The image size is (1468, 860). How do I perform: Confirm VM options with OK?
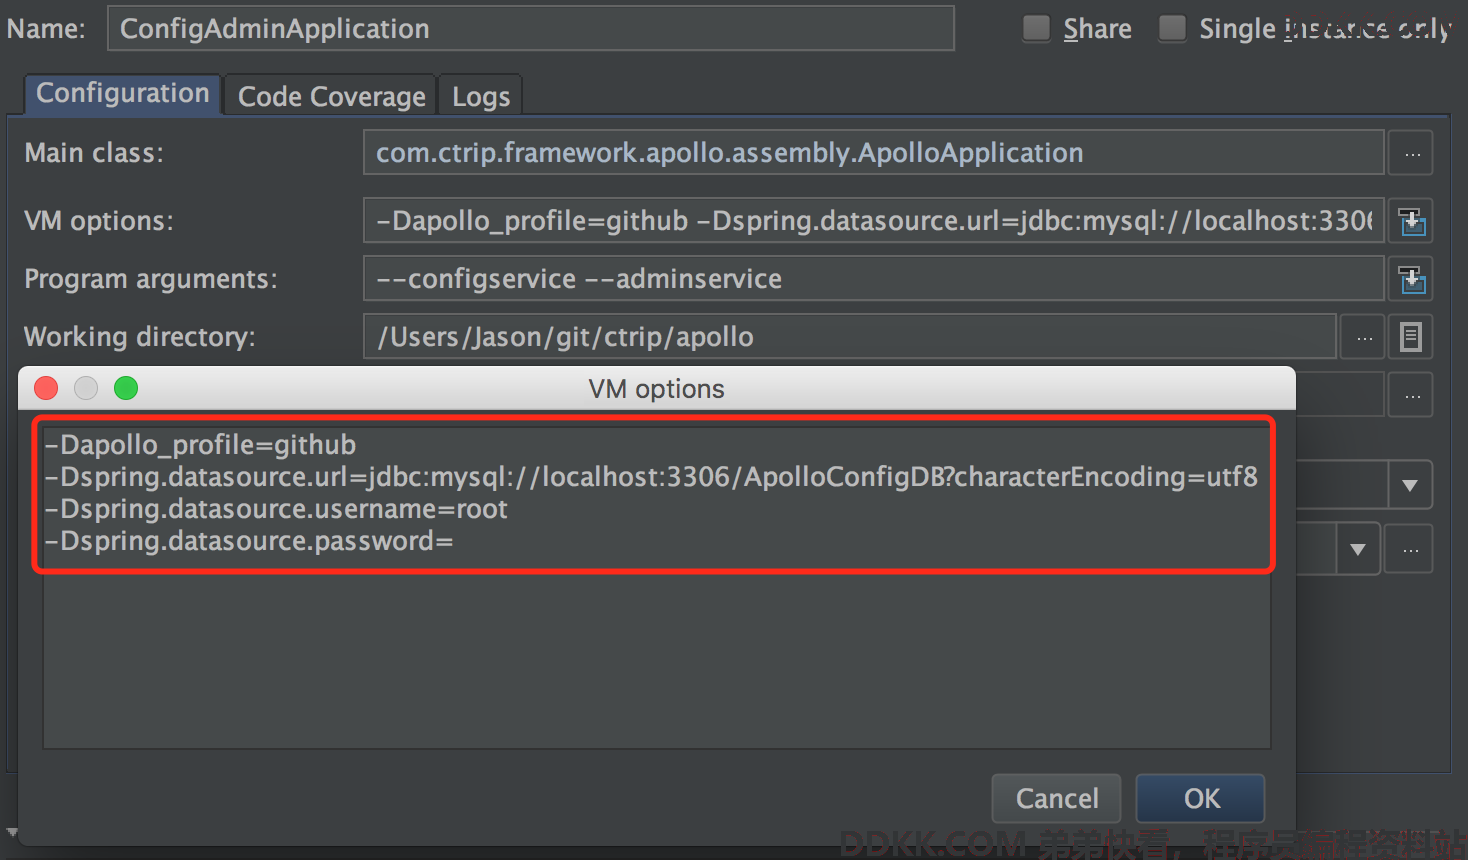tap(1201, 798)
